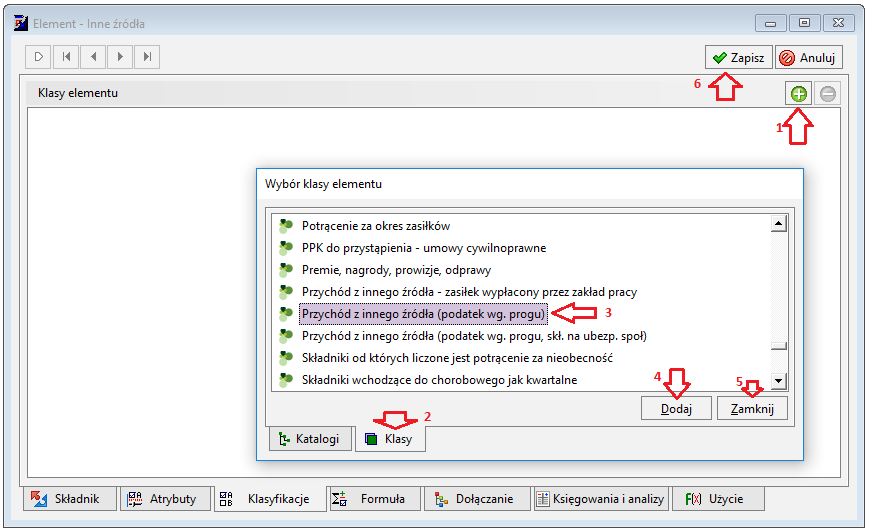
Task: Click the class list scroll-up arrow
Action: [779, 224]
